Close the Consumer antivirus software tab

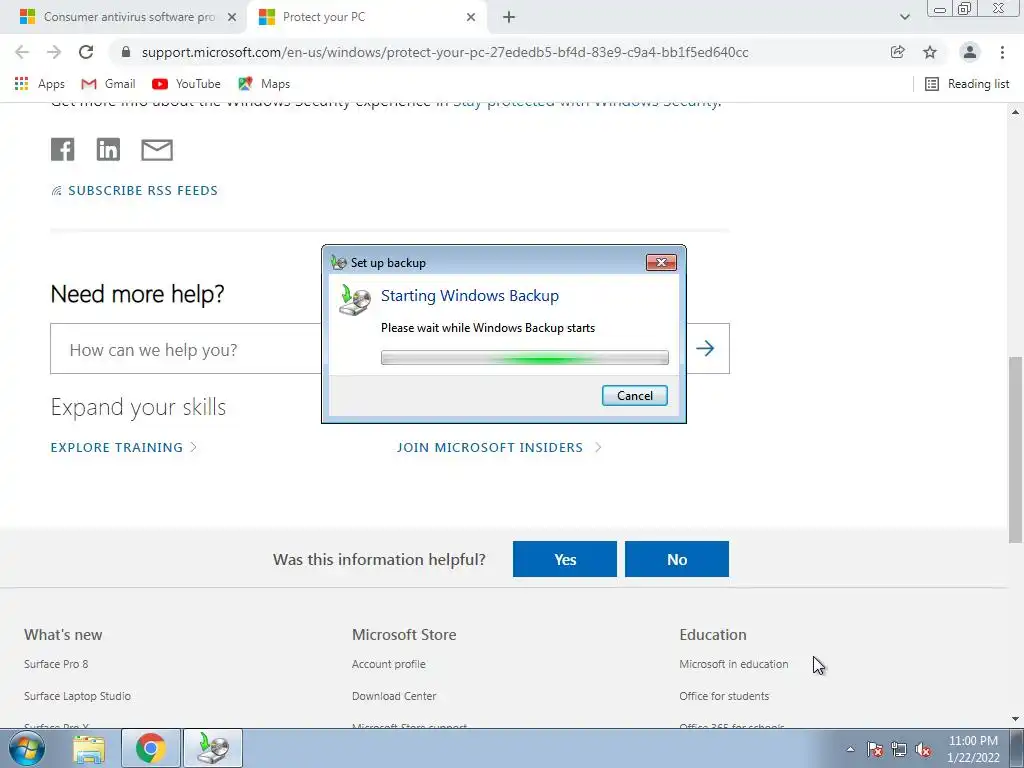232,18
